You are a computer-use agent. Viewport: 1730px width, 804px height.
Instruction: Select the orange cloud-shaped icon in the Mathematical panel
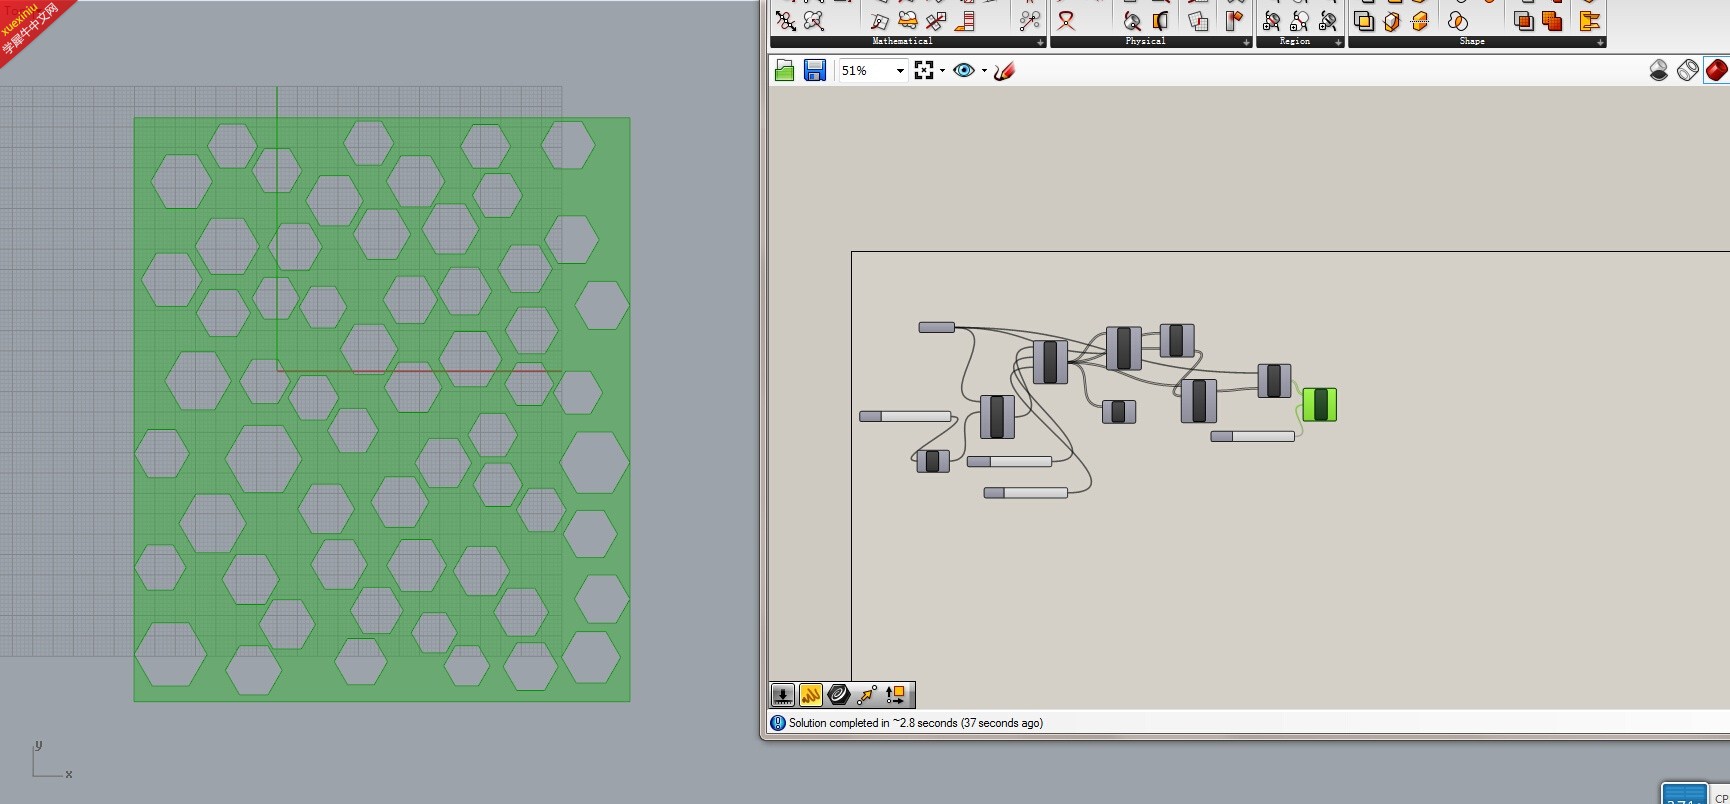pyautogui.click(x=908, y=21)
